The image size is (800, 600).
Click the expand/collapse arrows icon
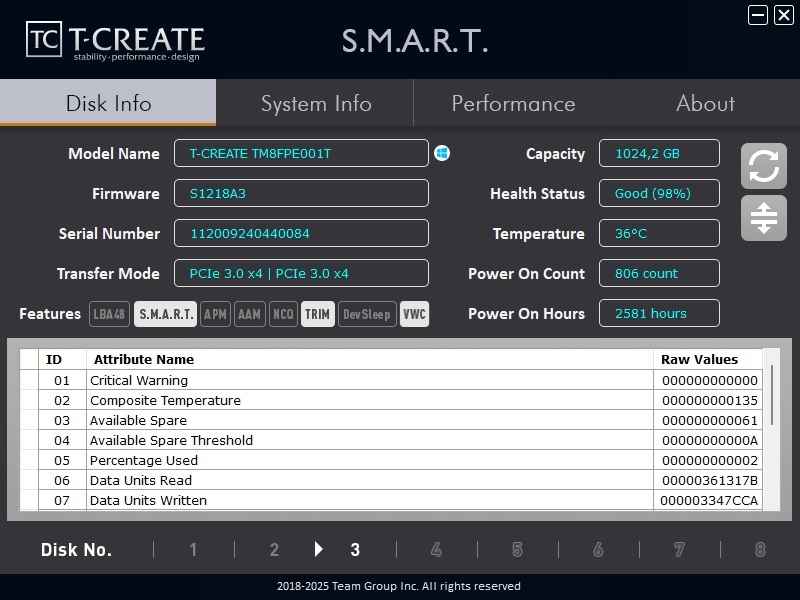tap(763, 218)
